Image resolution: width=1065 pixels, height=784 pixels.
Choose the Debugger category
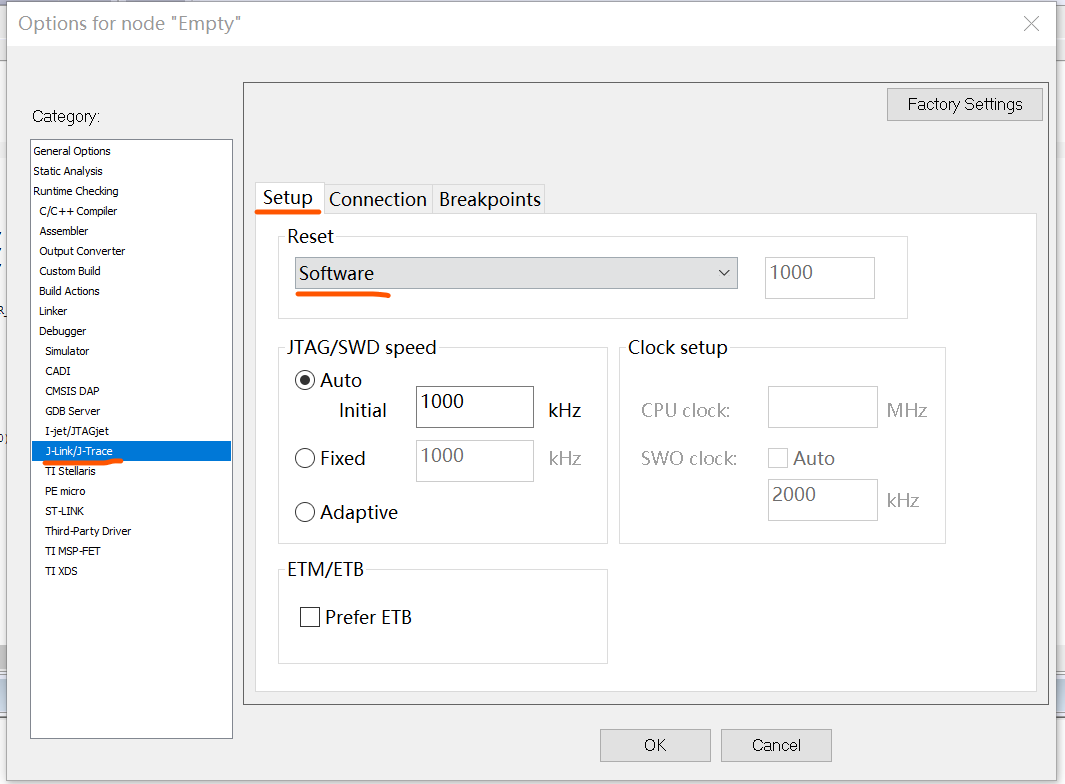point(63,331)
